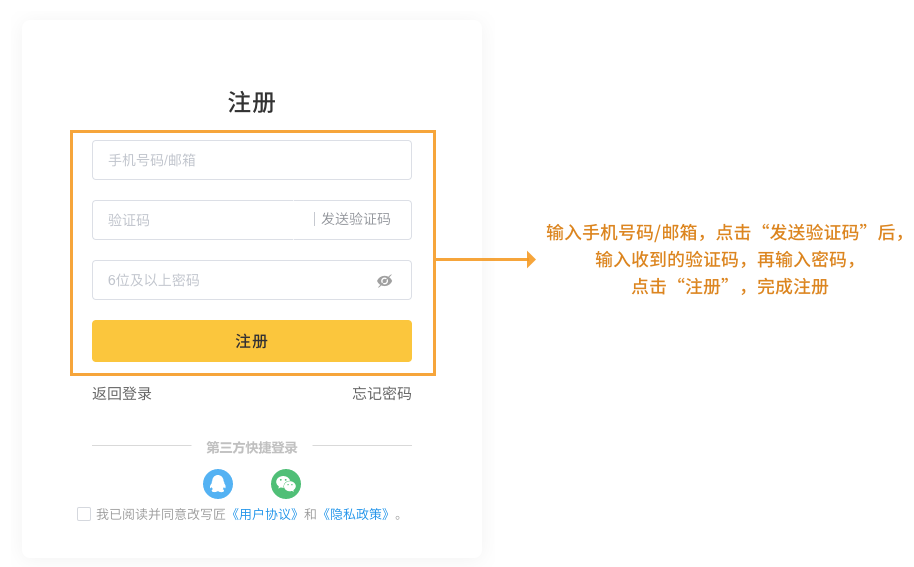This screenshot has width=914, height=567.
Task: Click the 注册 page heading
Action: [252, 103]
